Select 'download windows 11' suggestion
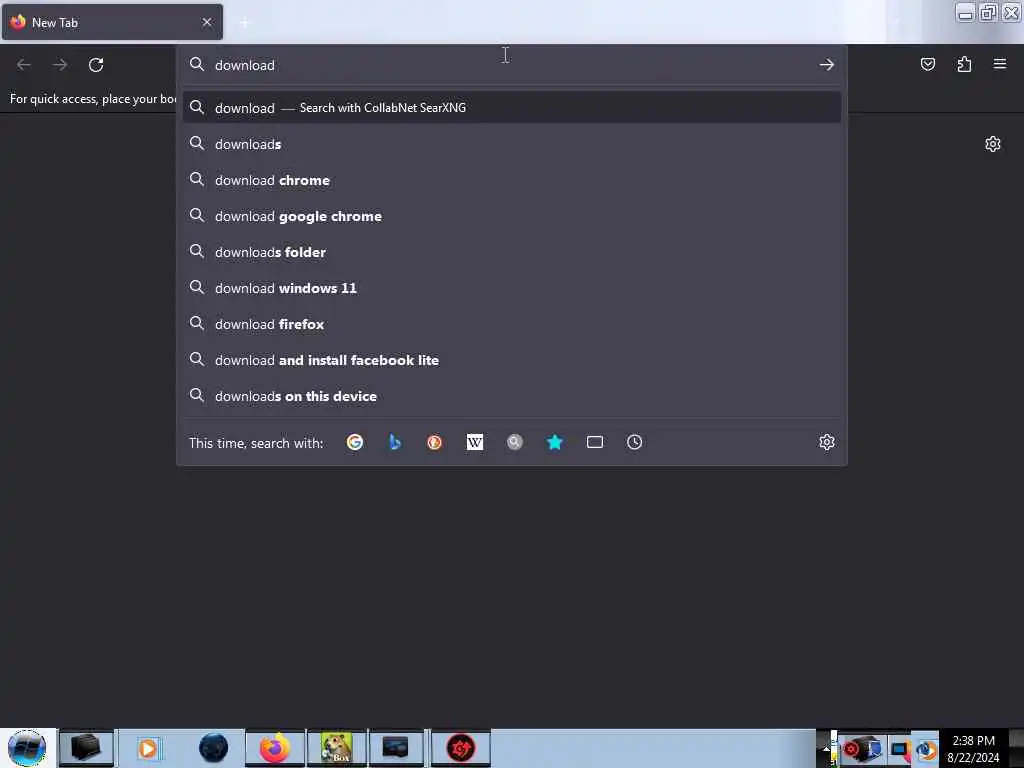 coord(511,288)
